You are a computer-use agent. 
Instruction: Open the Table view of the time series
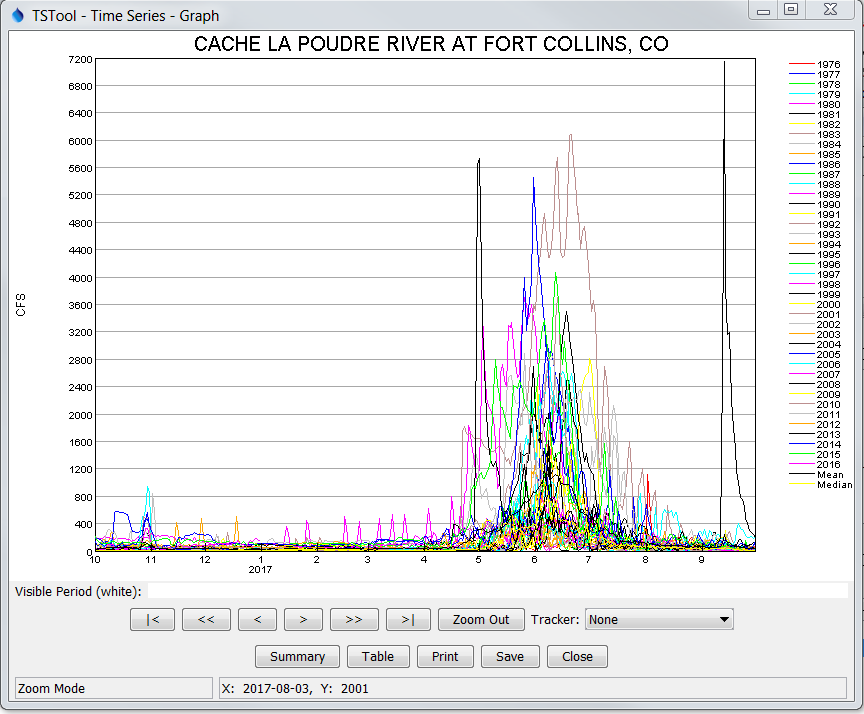[378, 656]
